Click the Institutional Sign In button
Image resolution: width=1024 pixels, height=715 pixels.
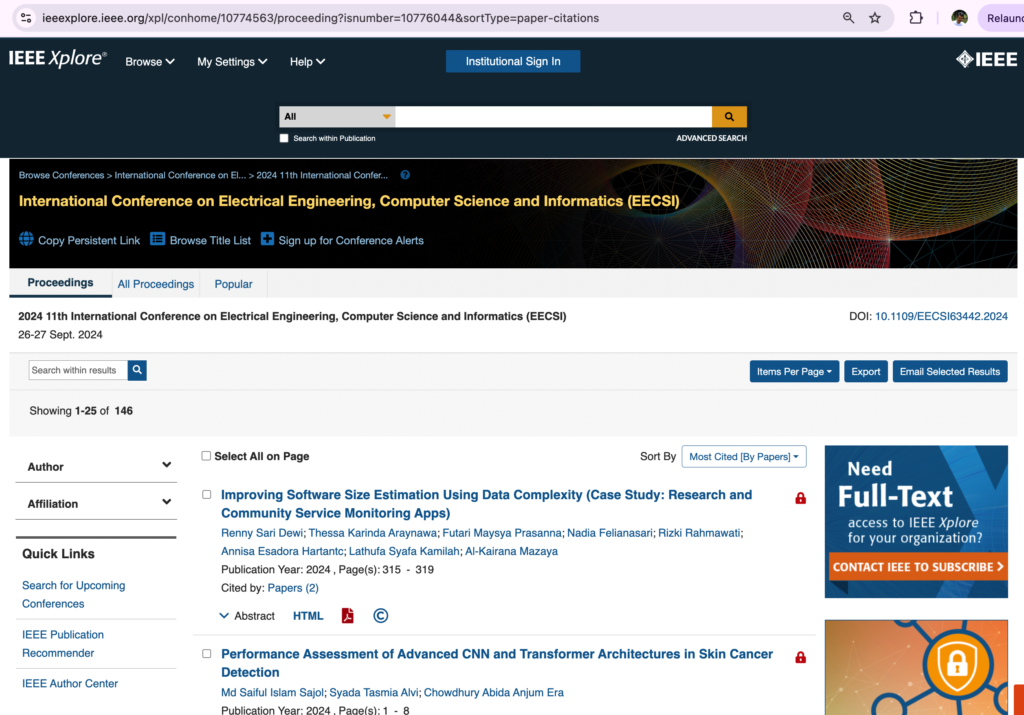[x=513, y=61]
